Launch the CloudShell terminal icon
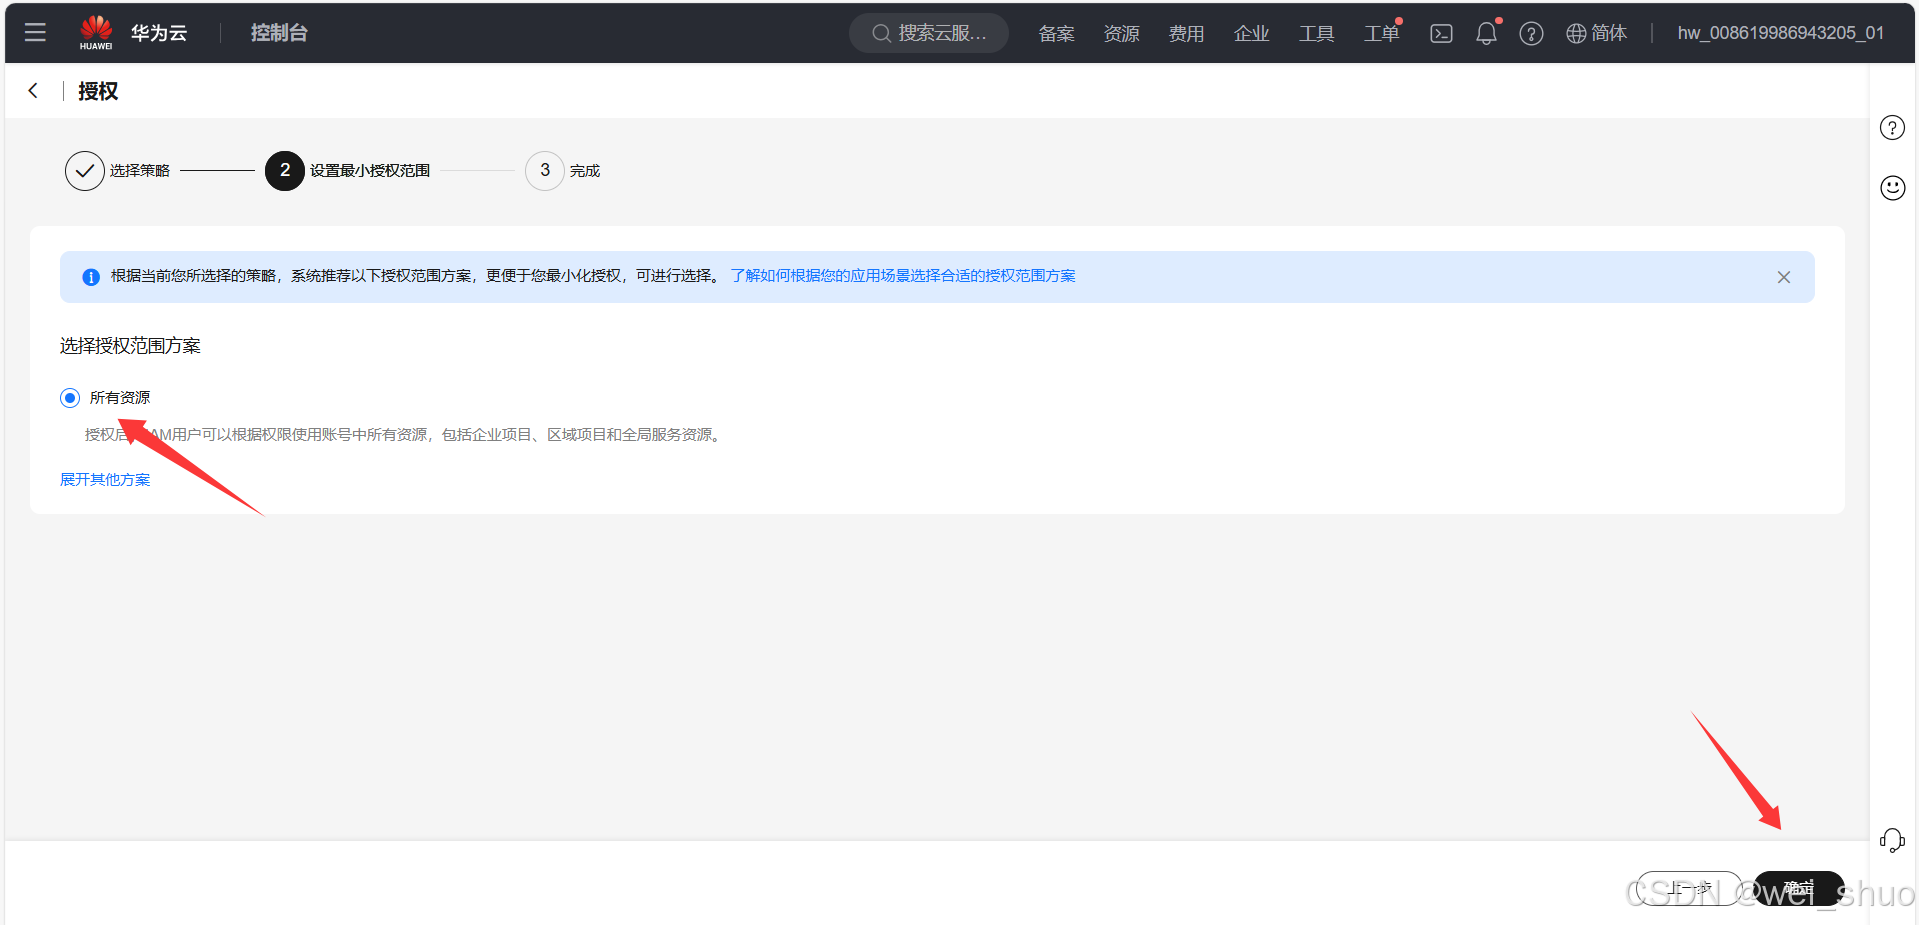Screen dimensions: 1919x925 [x=1441, y=33]
